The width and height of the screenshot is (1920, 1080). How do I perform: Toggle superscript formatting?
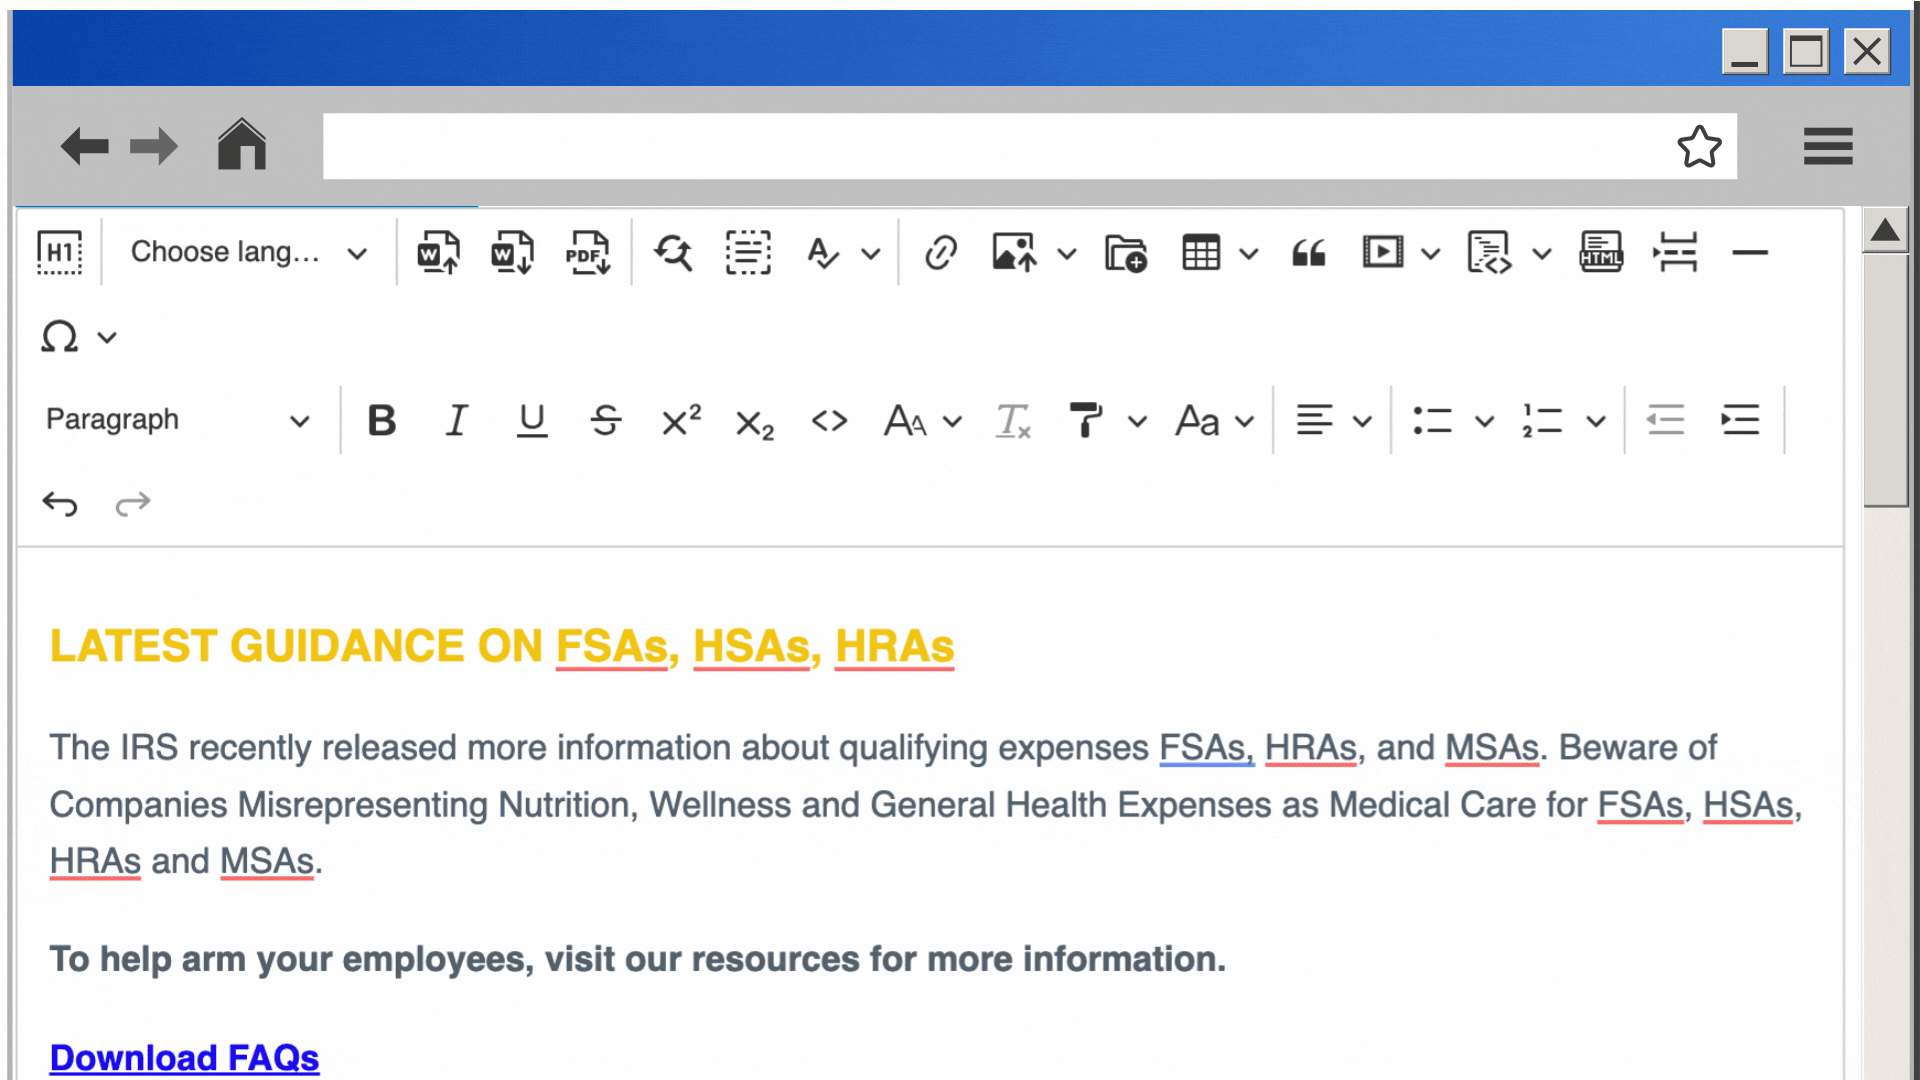pos(678,419)
